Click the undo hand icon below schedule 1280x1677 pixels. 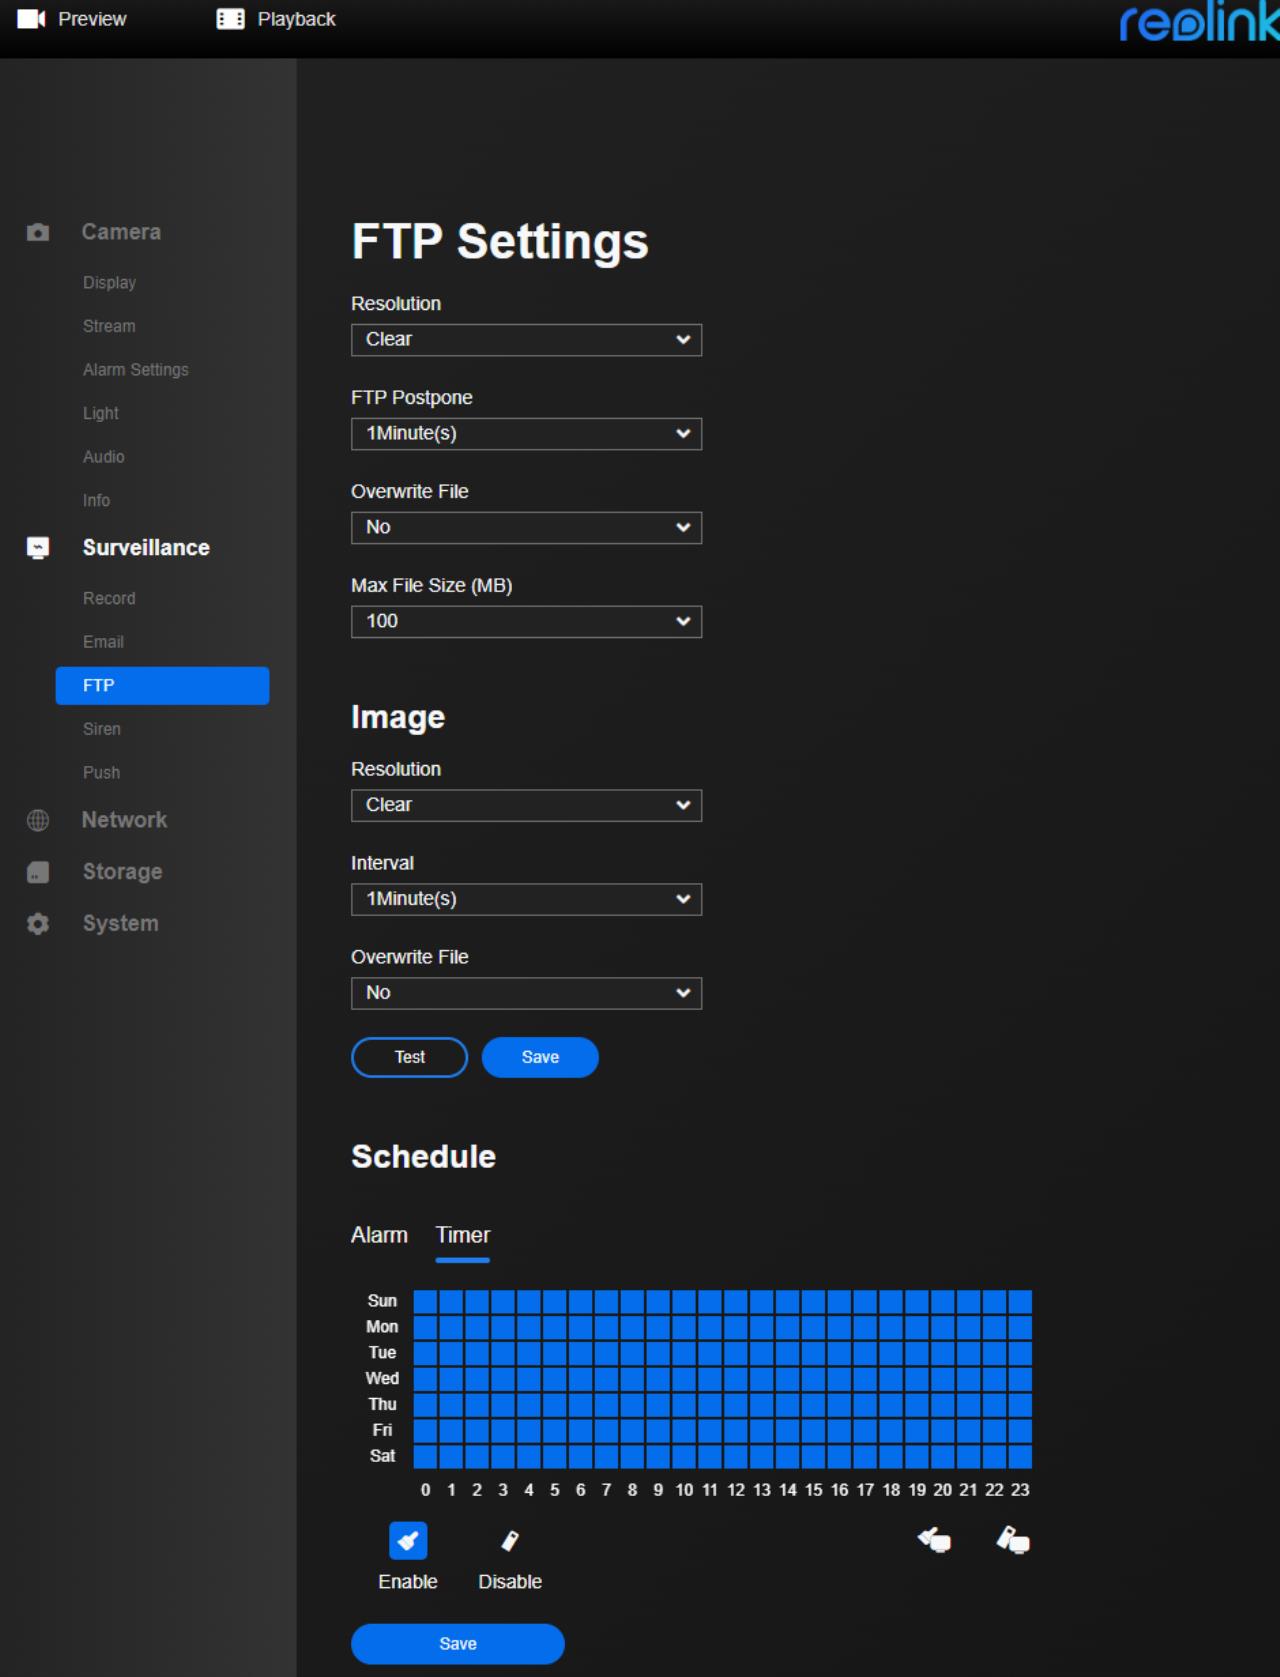tap(934, 1540)
